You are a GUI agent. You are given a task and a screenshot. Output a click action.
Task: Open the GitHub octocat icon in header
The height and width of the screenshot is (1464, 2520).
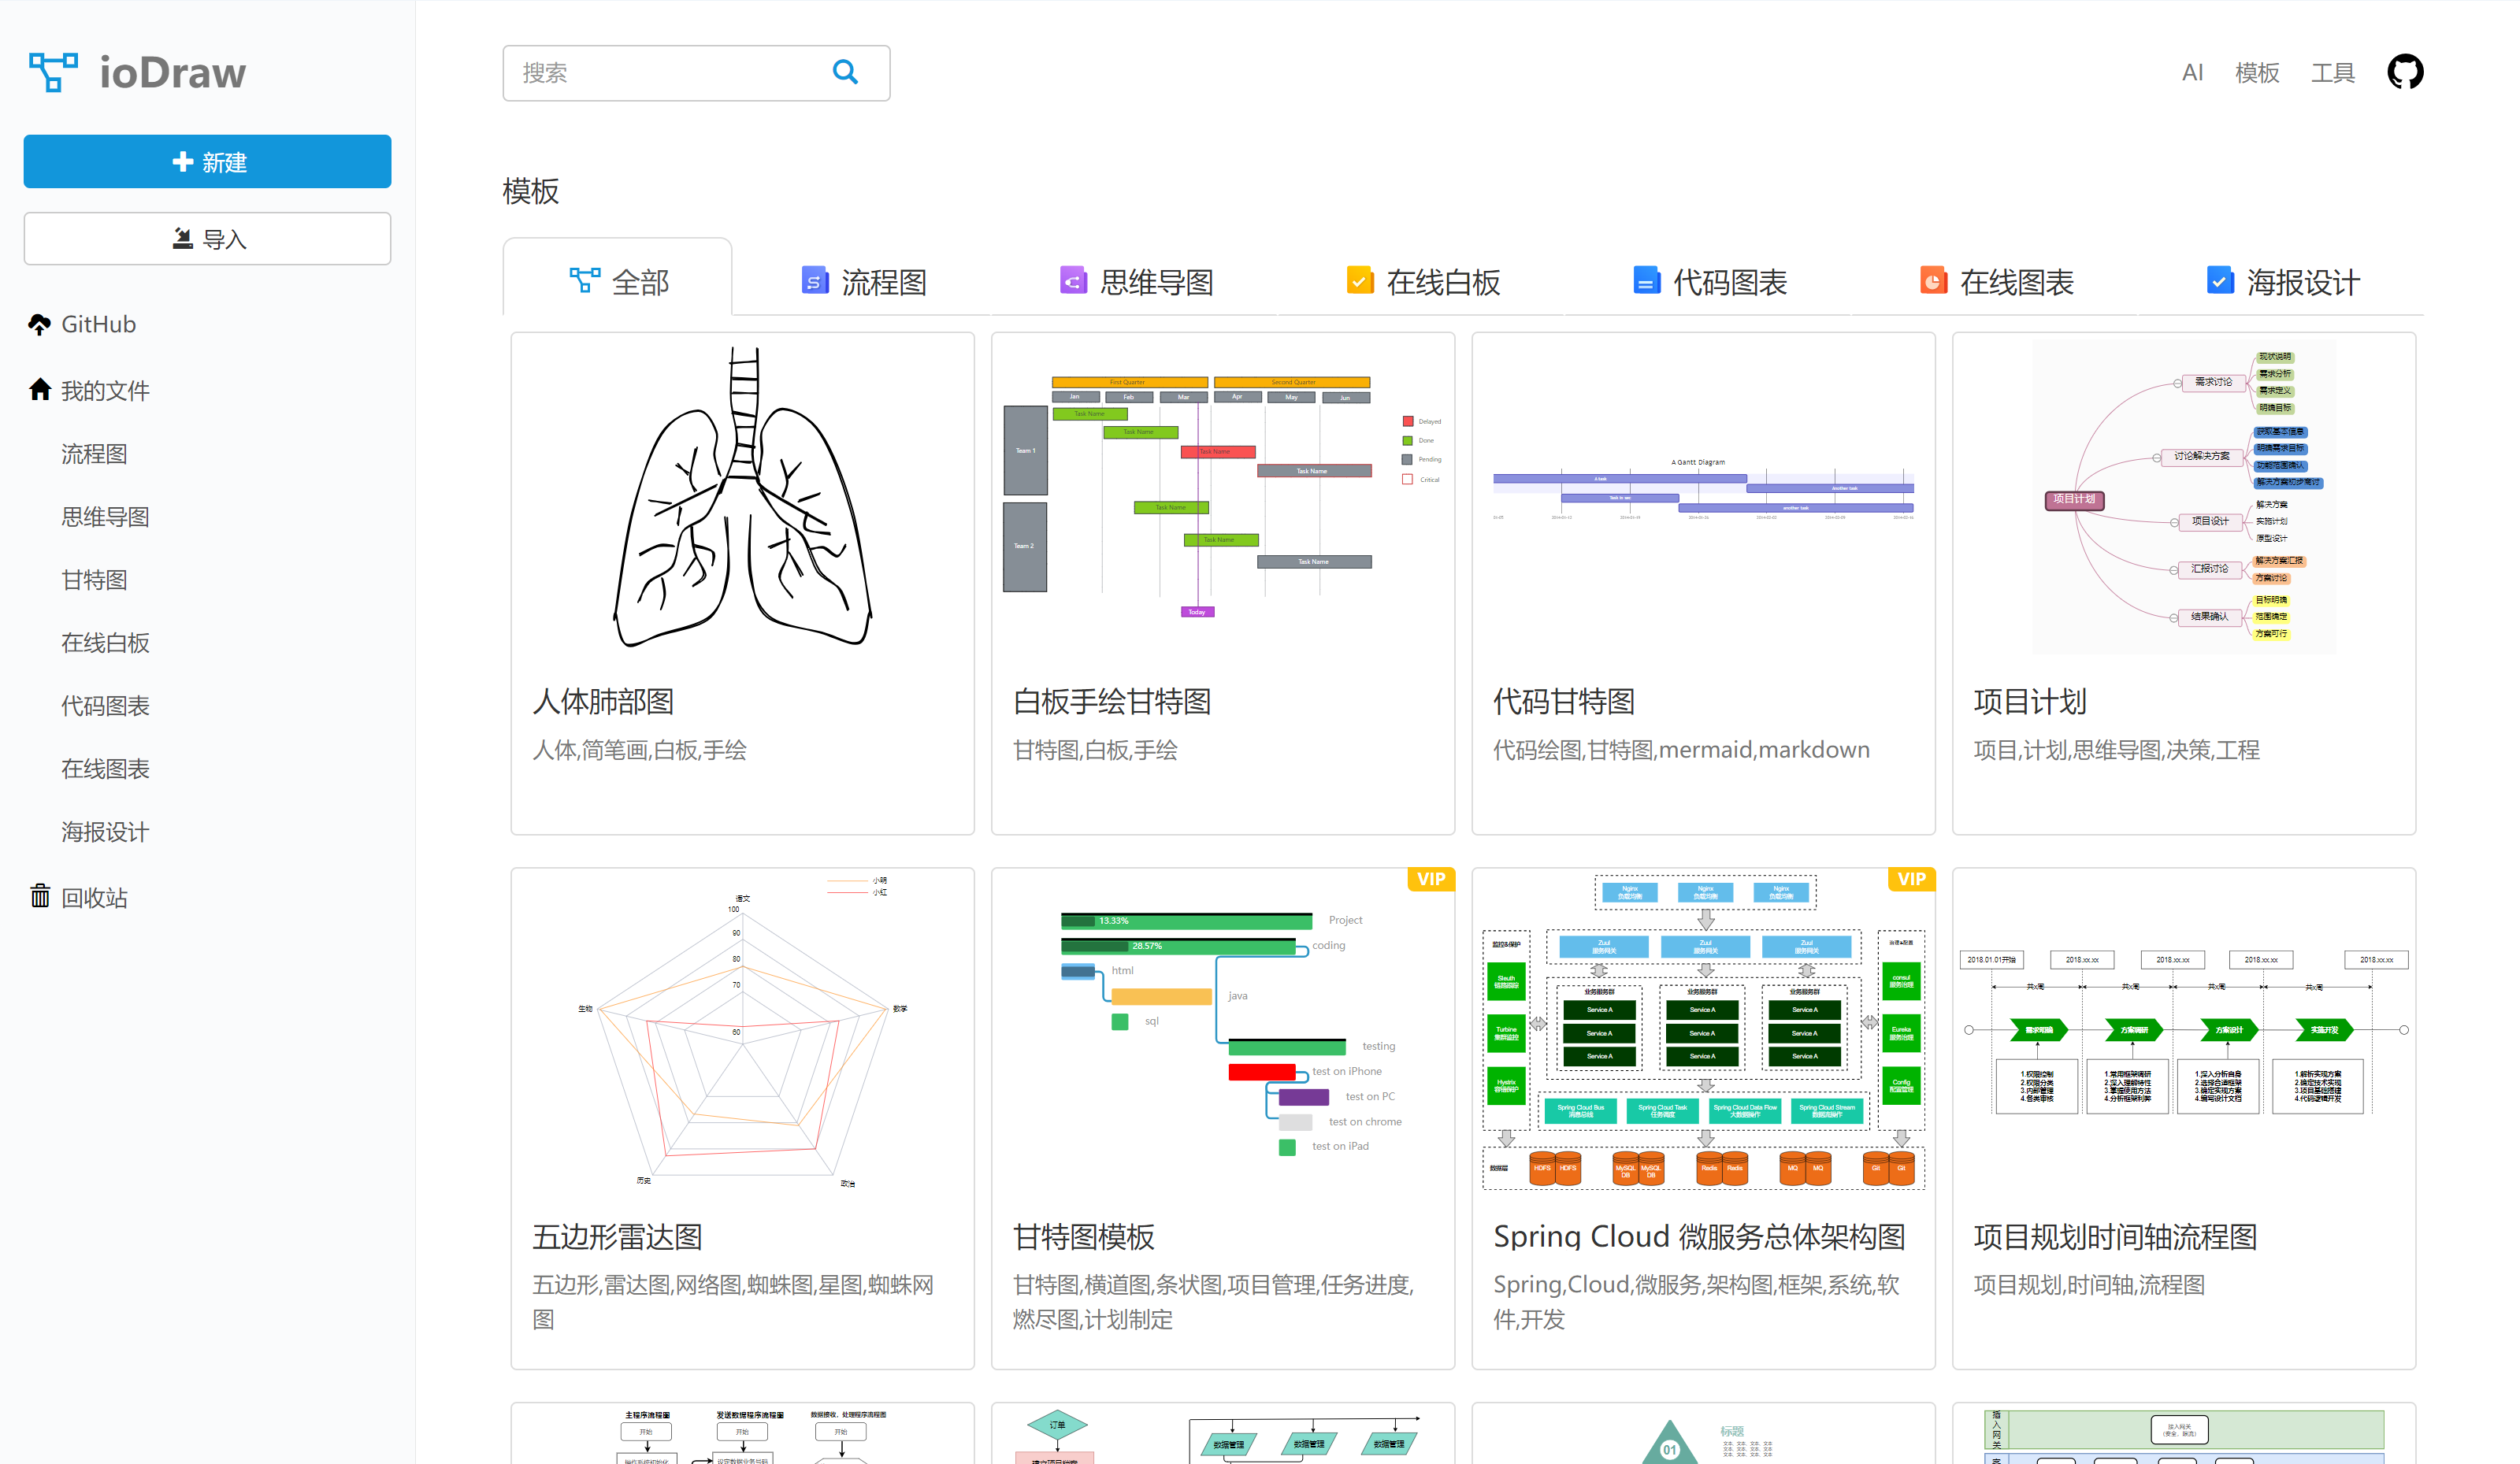(2404, 72)
